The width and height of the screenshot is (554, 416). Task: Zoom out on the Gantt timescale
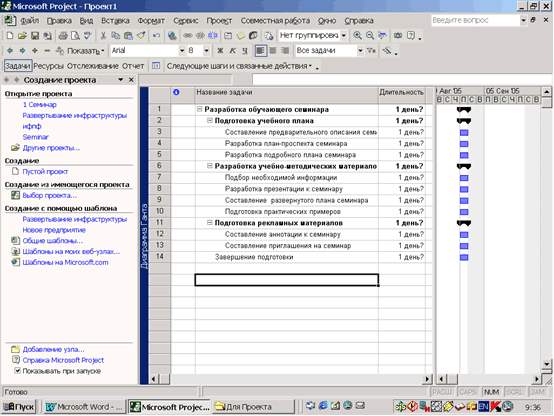click(x=370, y=35)
